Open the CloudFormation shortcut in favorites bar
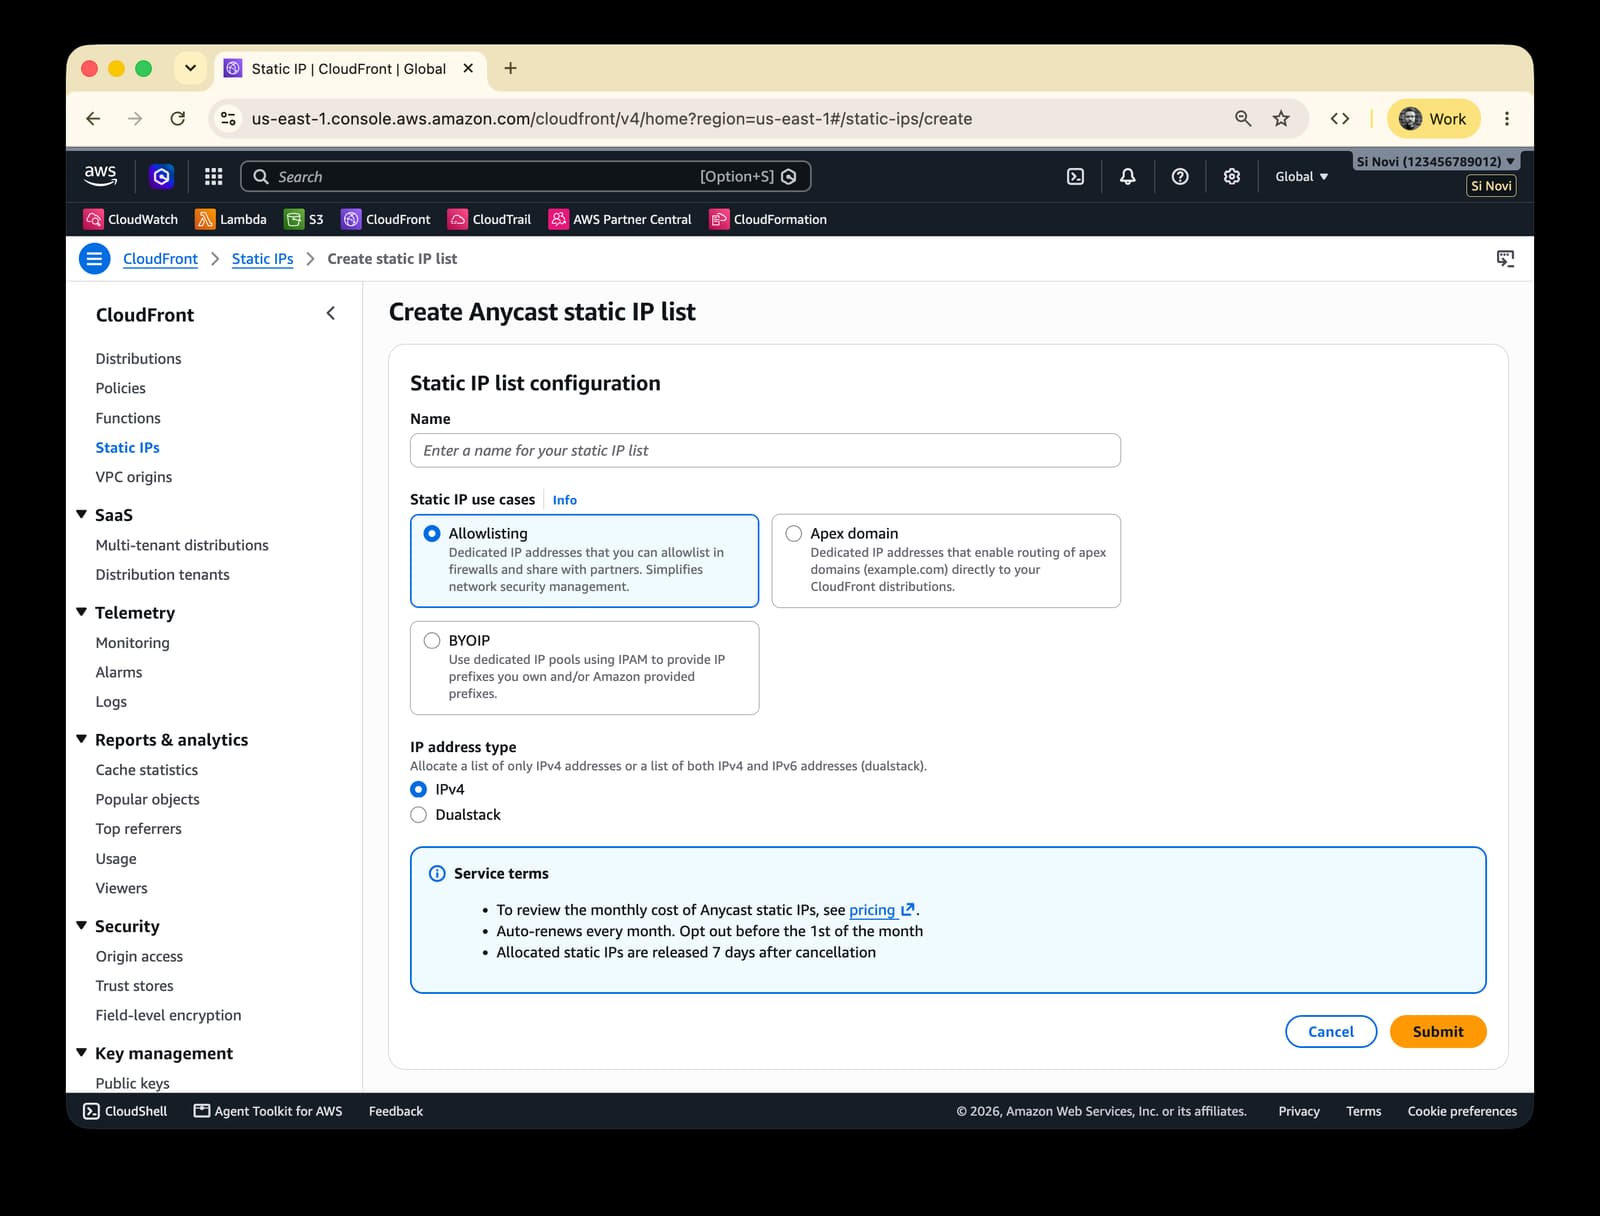 (x=768, y=219)
